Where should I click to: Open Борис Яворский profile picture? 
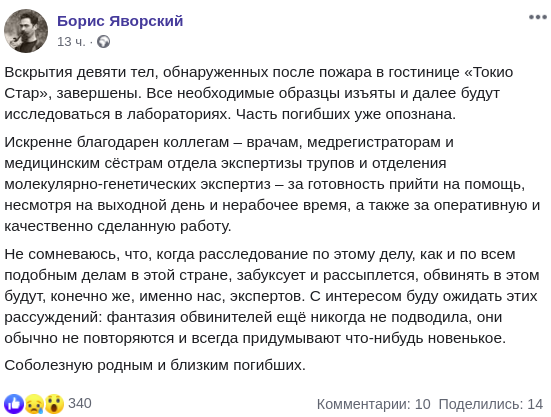(x=26, y=31)
